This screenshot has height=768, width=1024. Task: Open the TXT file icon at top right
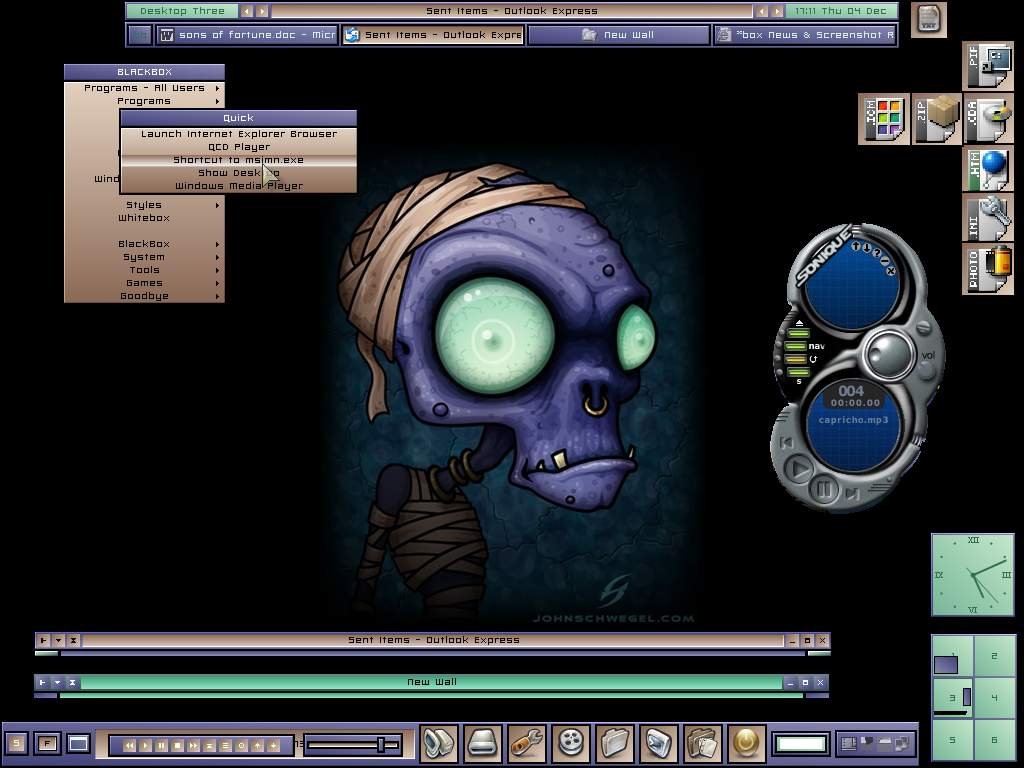click(x=928, y=20)
